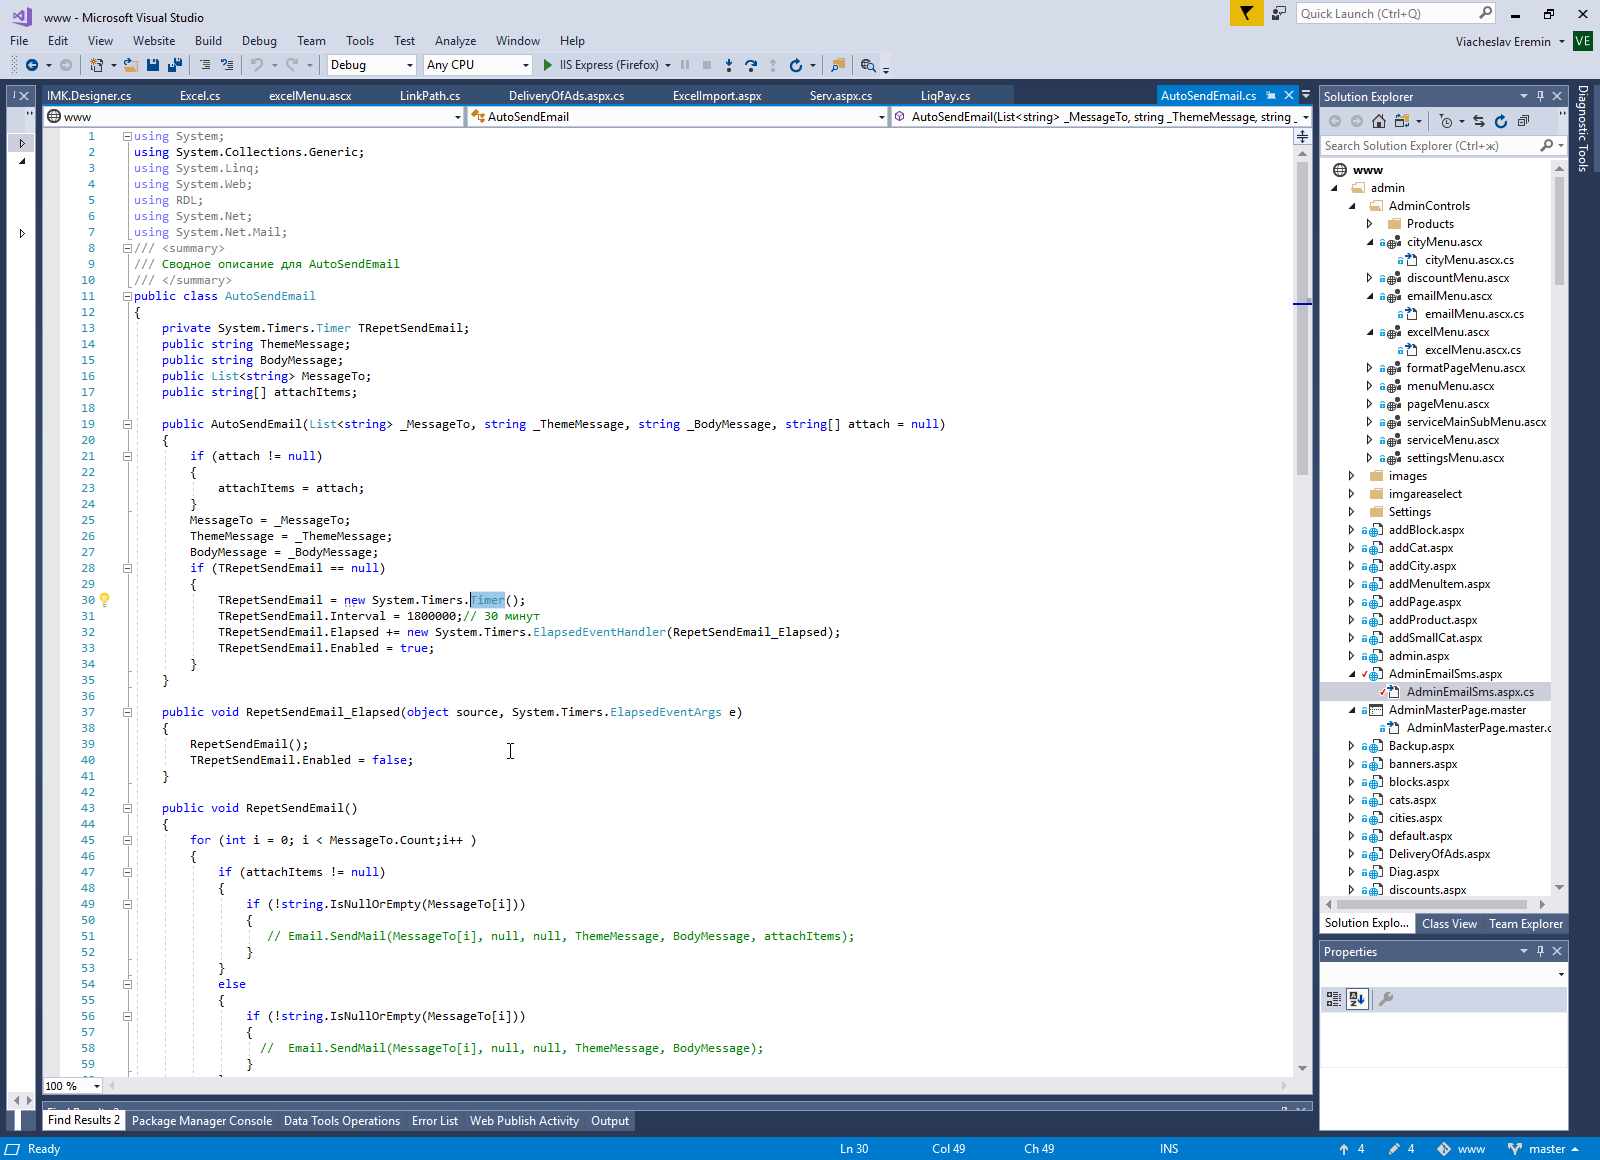1600x1160 pixels.
Task: Open the Any CPU platform dropdown
Action: pos(478,65)
